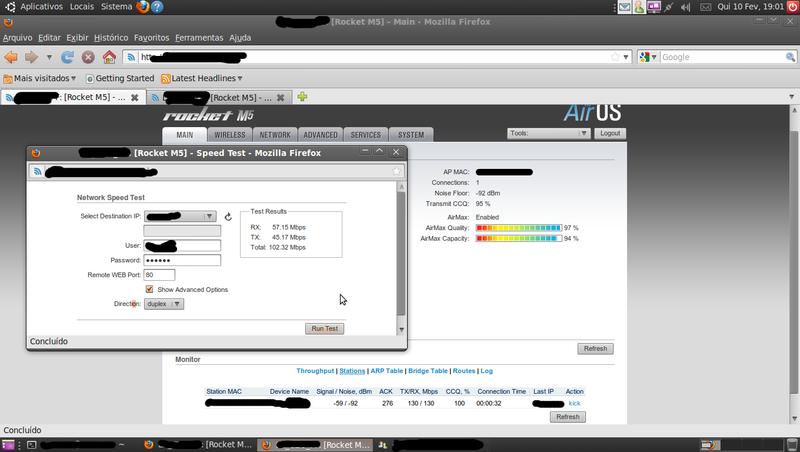Expand the Latest Headlines feed dropdown
The width and height of the screenshot is (800, 452).
point(202,78)
